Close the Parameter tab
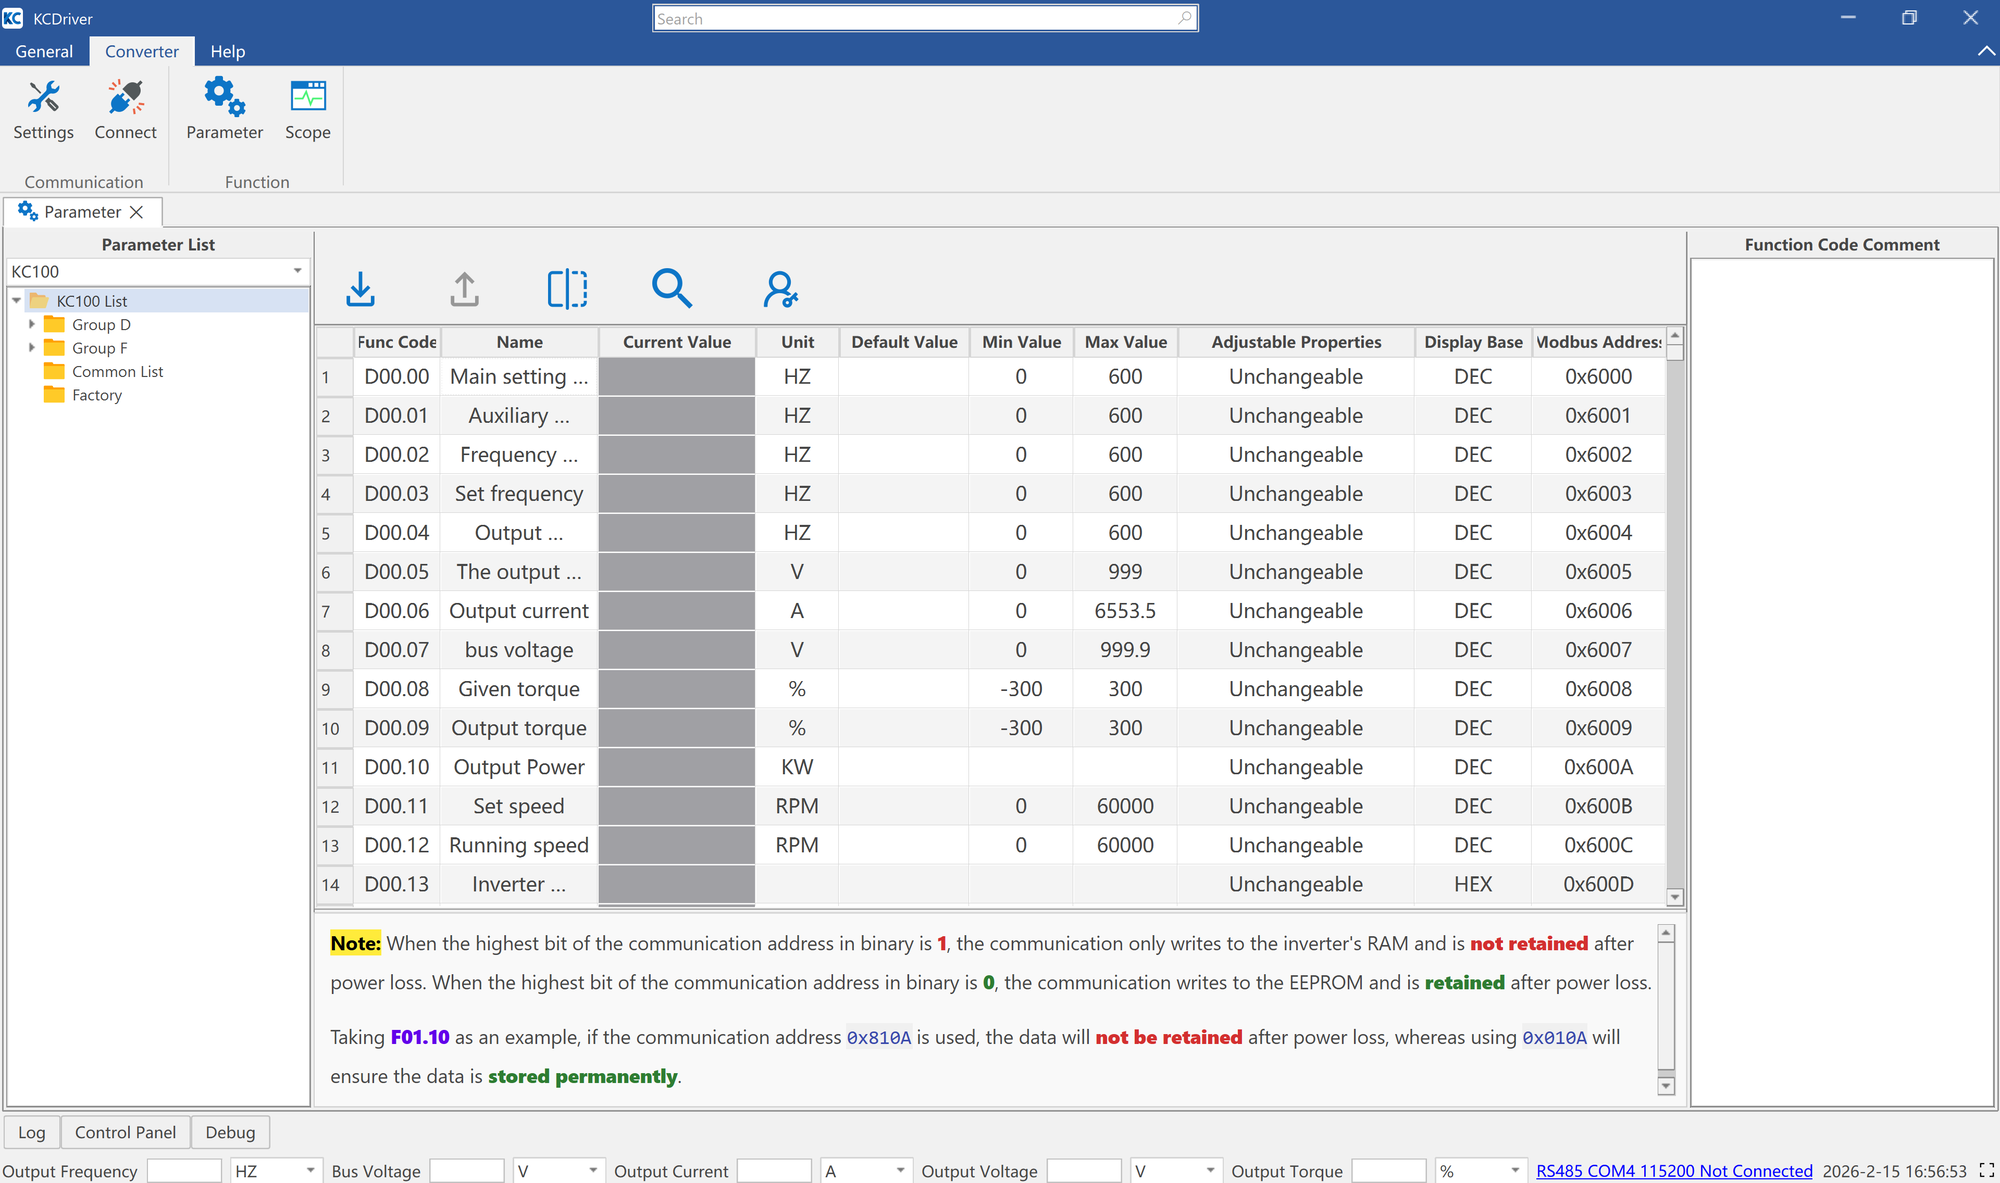 point(137,212)
